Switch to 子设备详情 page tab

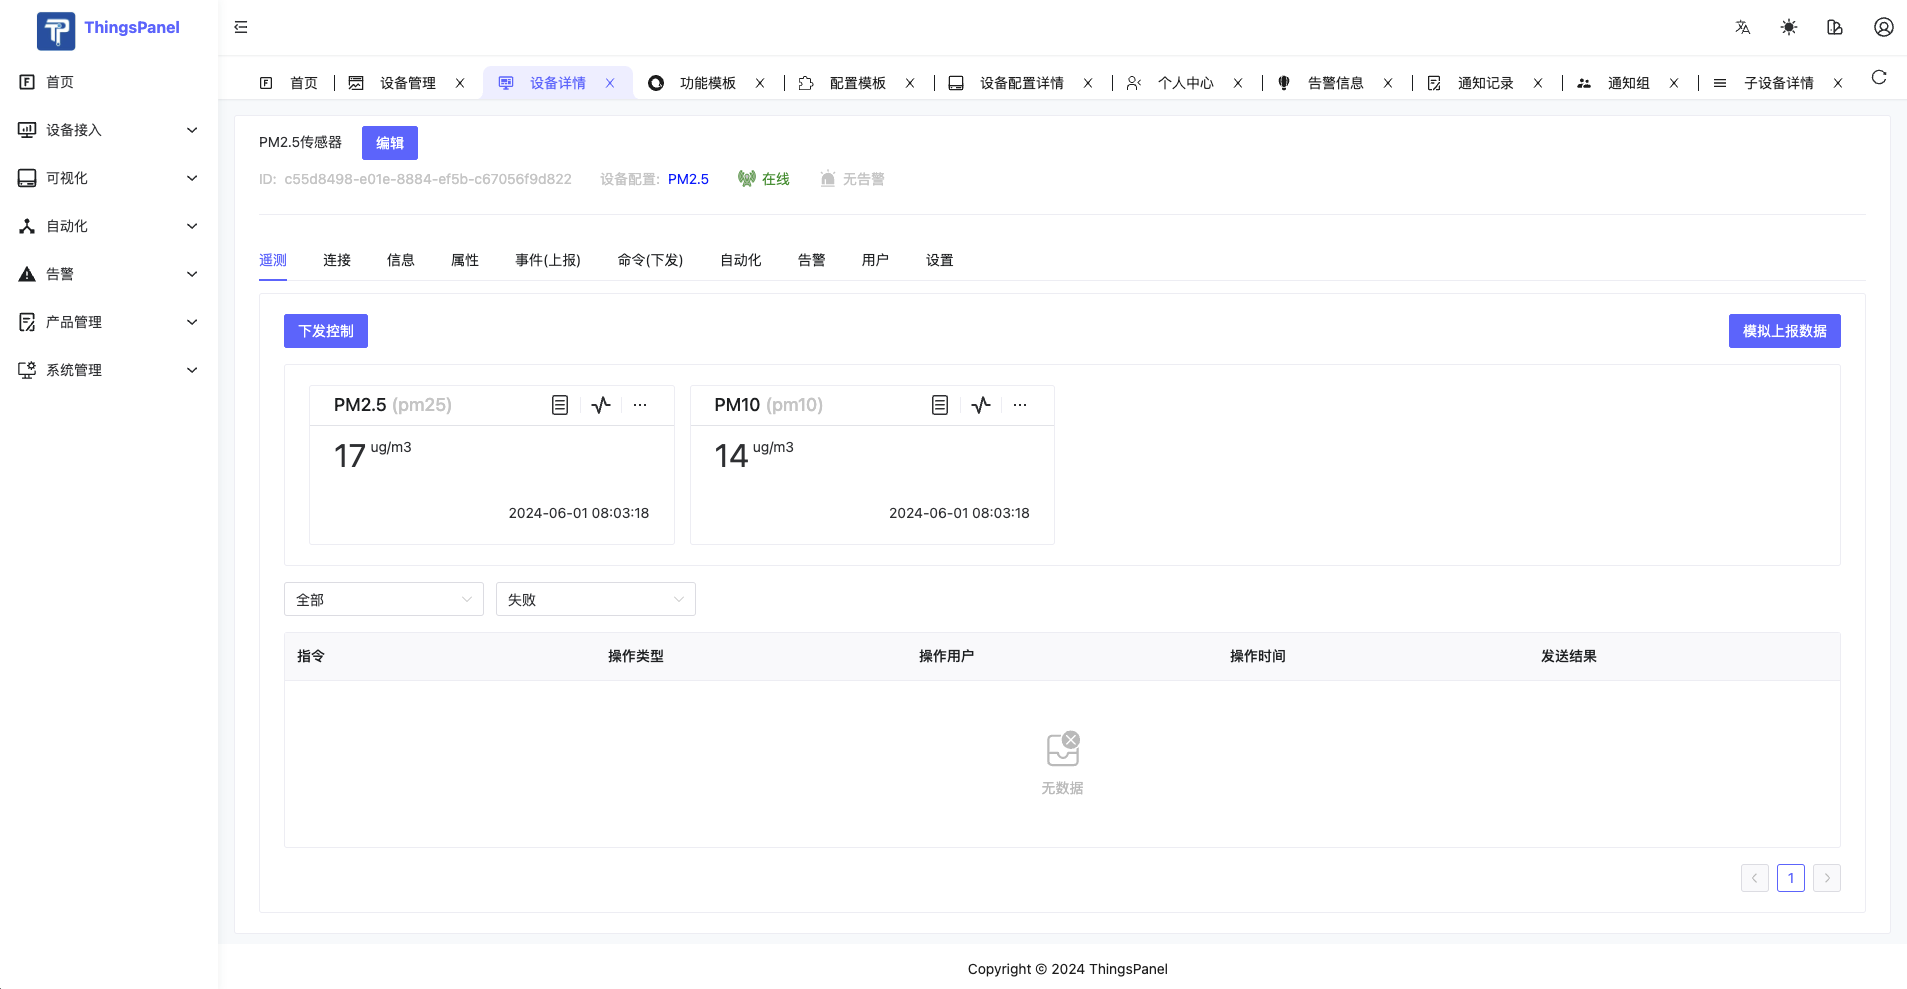1778,83
